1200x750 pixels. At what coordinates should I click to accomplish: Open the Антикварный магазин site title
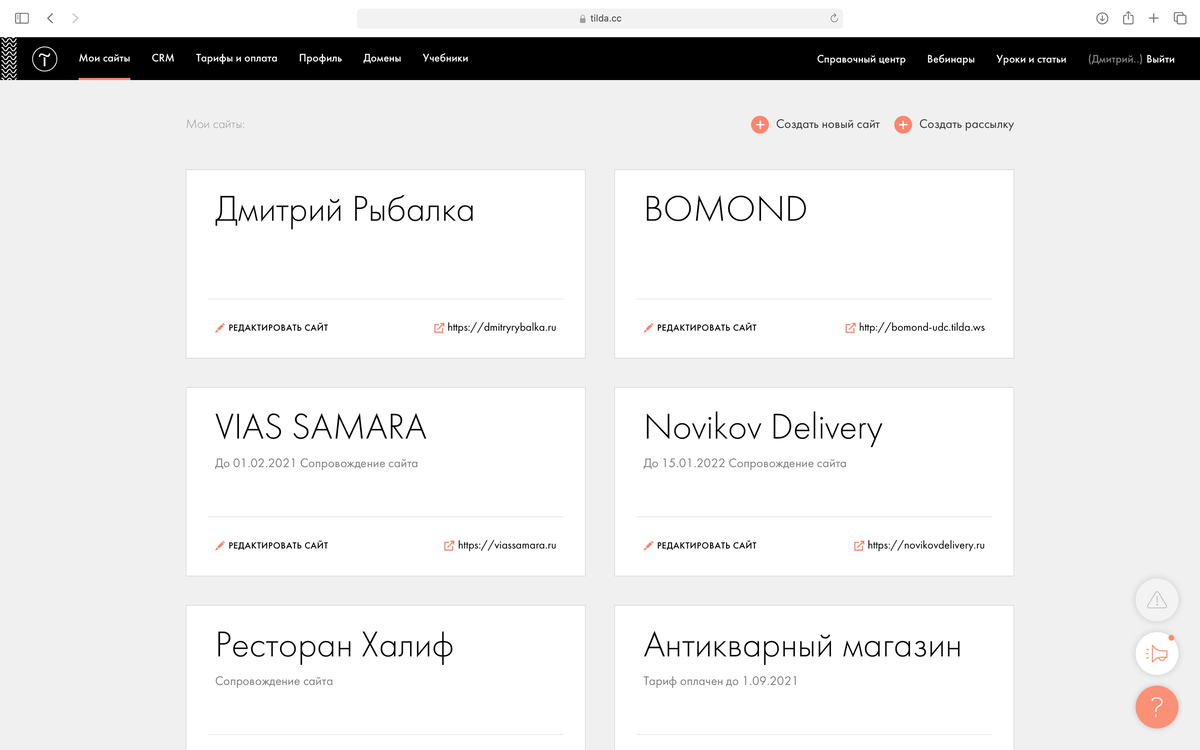[x=803, y=646]
